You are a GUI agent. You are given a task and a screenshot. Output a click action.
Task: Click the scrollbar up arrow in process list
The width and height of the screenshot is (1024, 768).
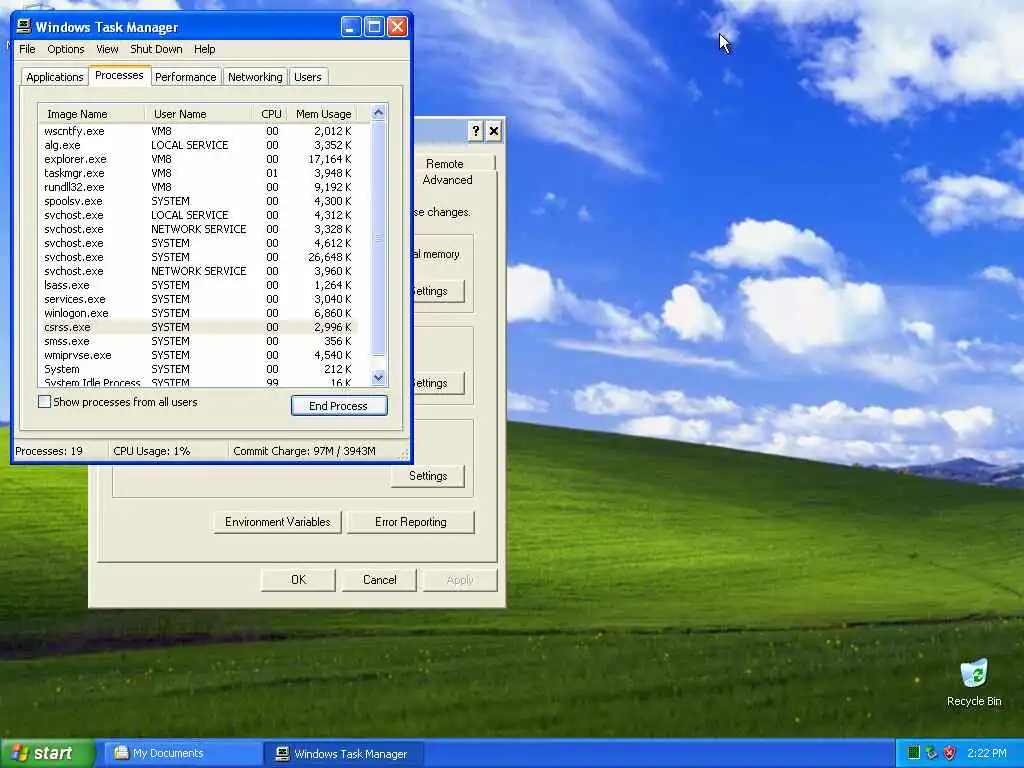pyautogui.click(x=378, y=112)
